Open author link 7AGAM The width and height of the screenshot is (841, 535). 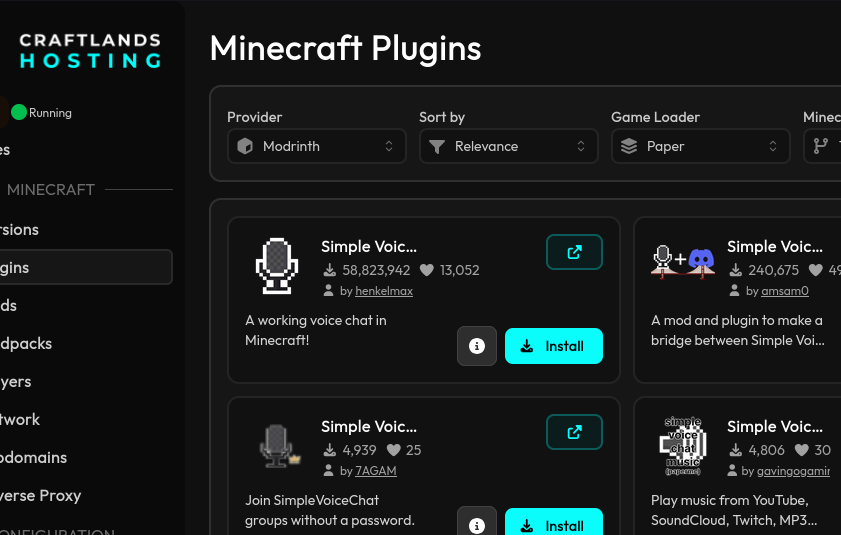point(376,471)
